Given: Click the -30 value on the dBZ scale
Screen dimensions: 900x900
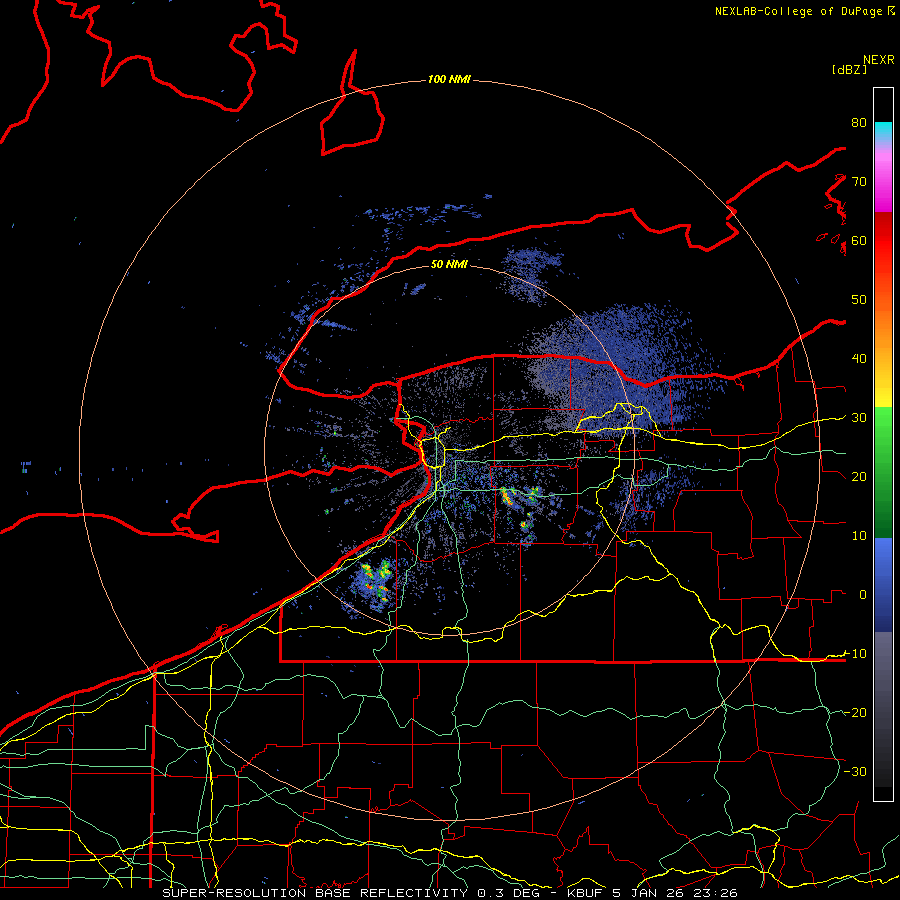Looking at the screenshot, I should 855,772.
